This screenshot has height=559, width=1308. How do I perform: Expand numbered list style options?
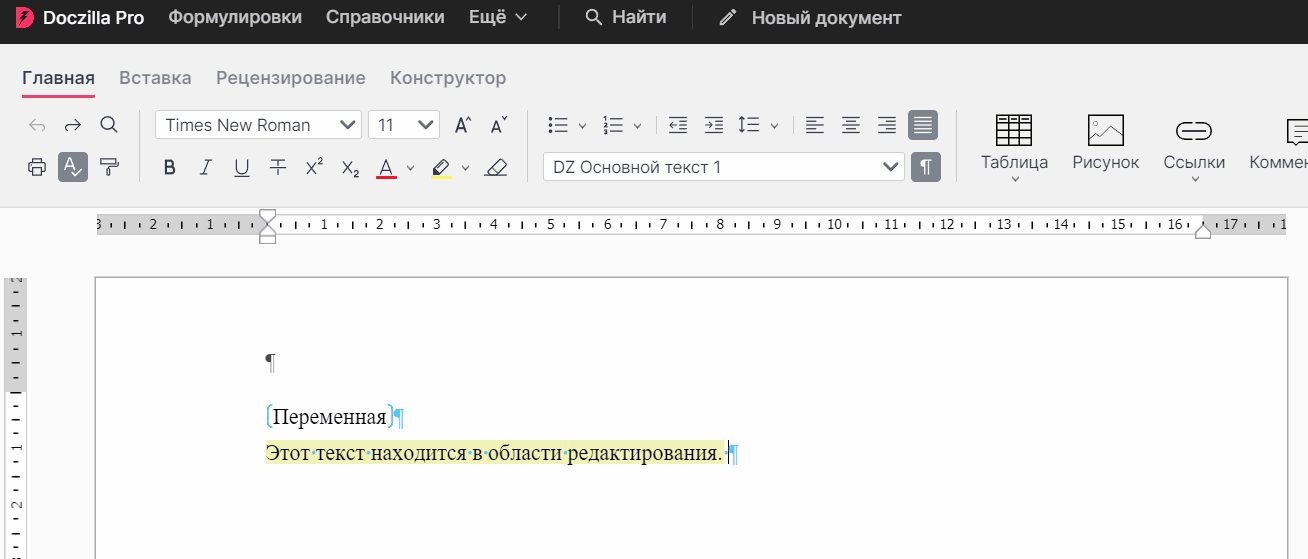(638, 126)
